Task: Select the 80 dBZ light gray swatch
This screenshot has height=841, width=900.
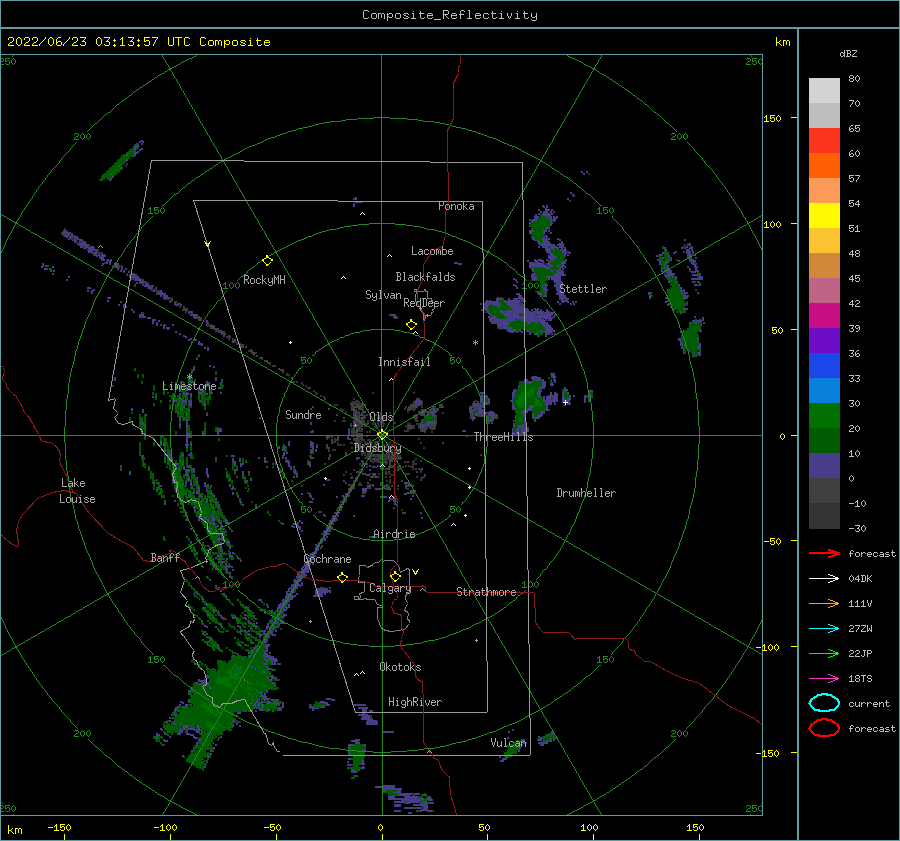Action: pyautogui.click(x=824, y=90)
